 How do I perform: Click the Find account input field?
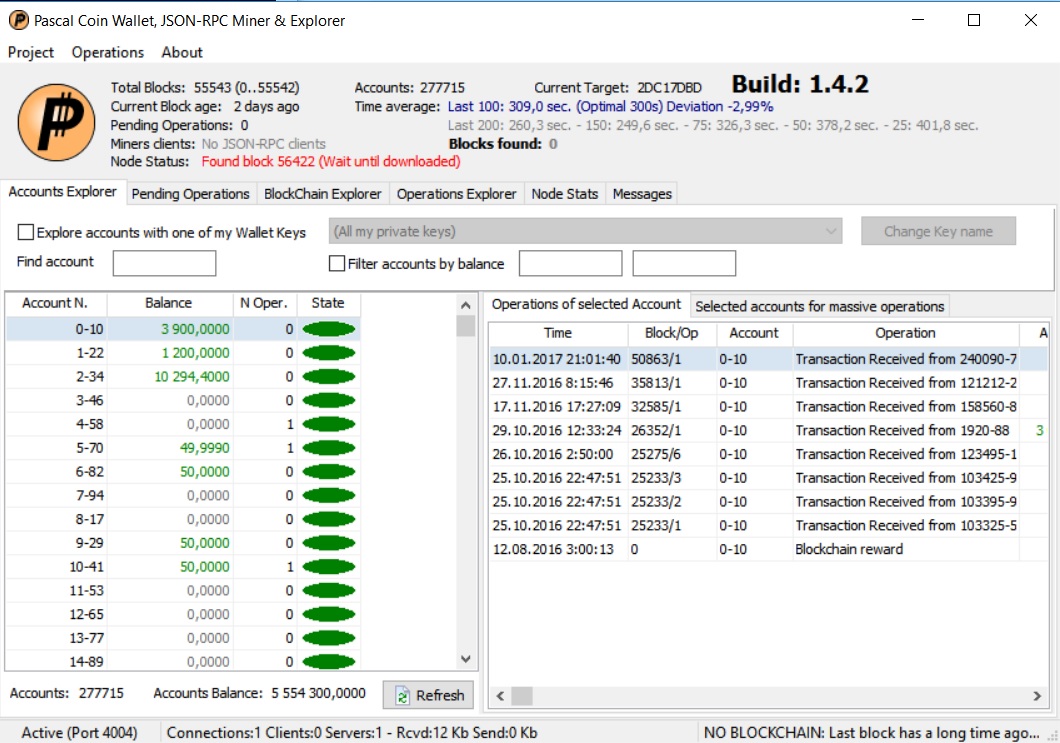[x=164, y=263]
